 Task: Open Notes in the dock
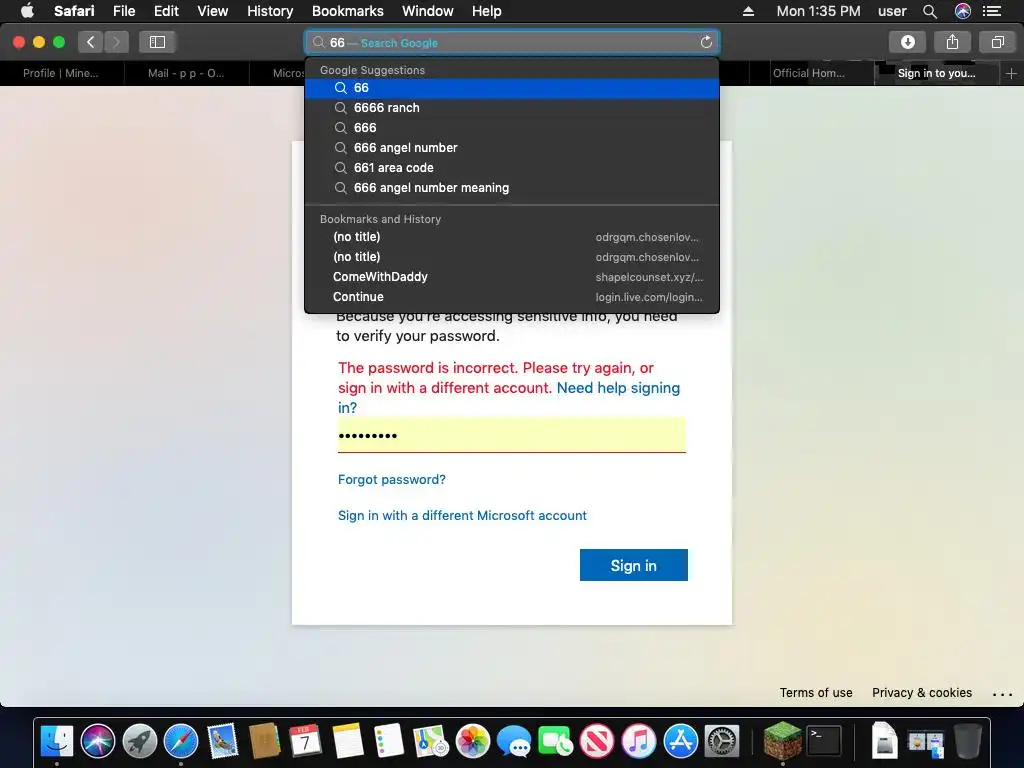tap(347, 741)
